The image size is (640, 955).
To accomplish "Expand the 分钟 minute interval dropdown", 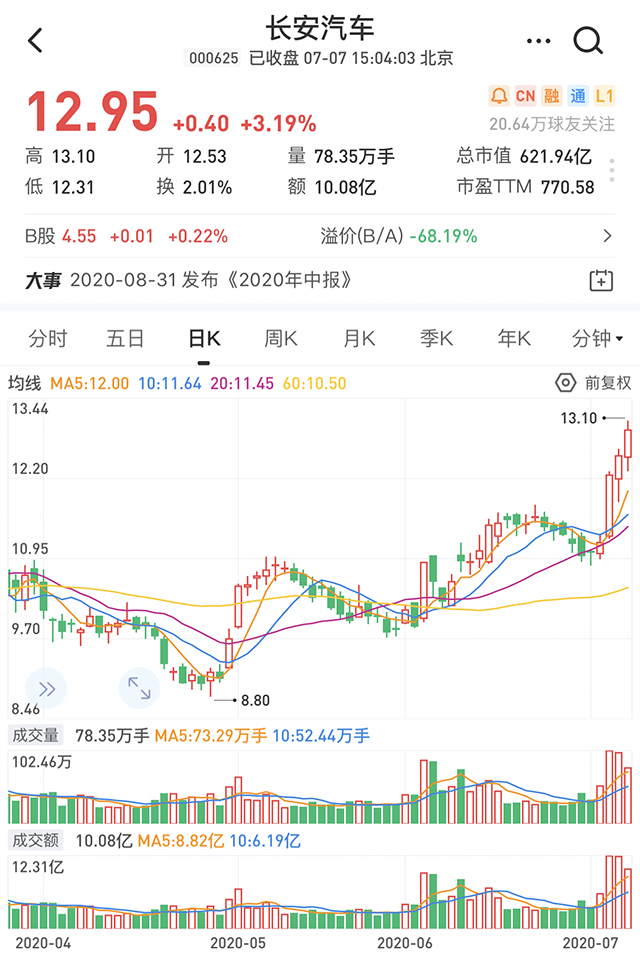I will pos(597,339).
